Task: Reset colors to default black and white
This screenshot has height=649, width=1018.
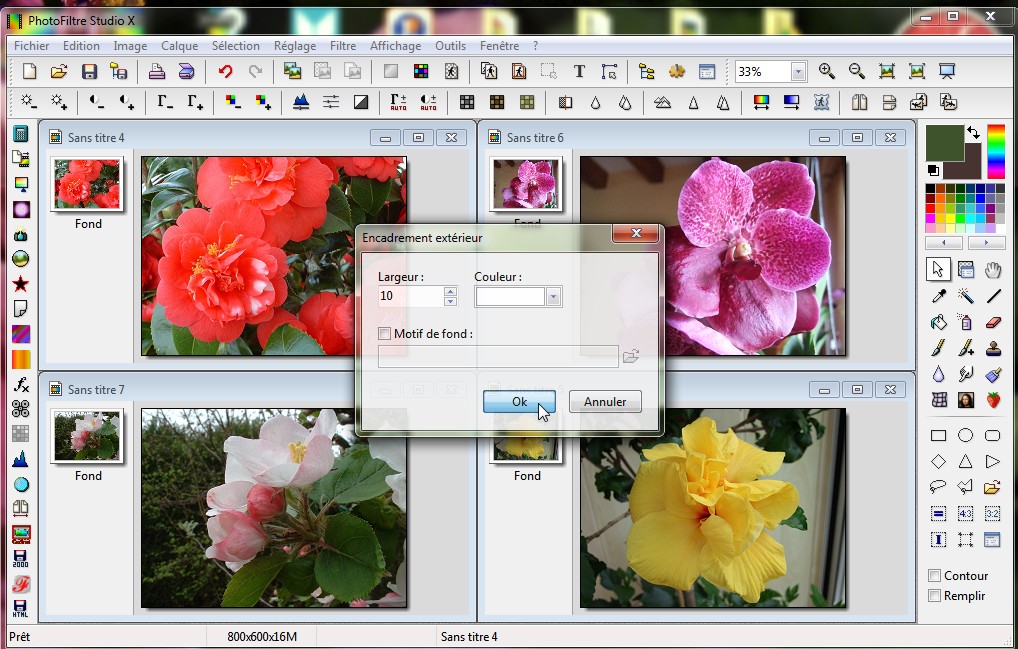Action: pyautogui.click(x=933, y=171)
